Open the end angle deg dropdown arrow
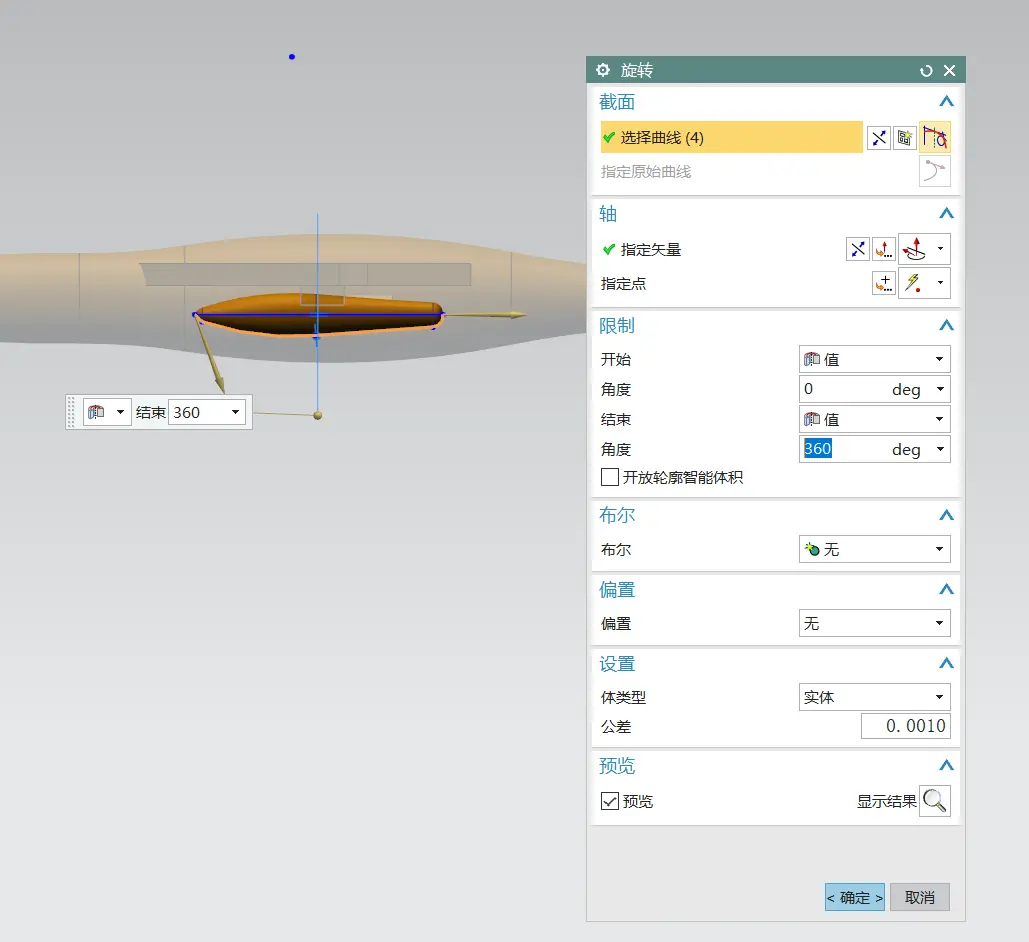The width and height of the screenshot is (1029, 942). click(940, 449)
